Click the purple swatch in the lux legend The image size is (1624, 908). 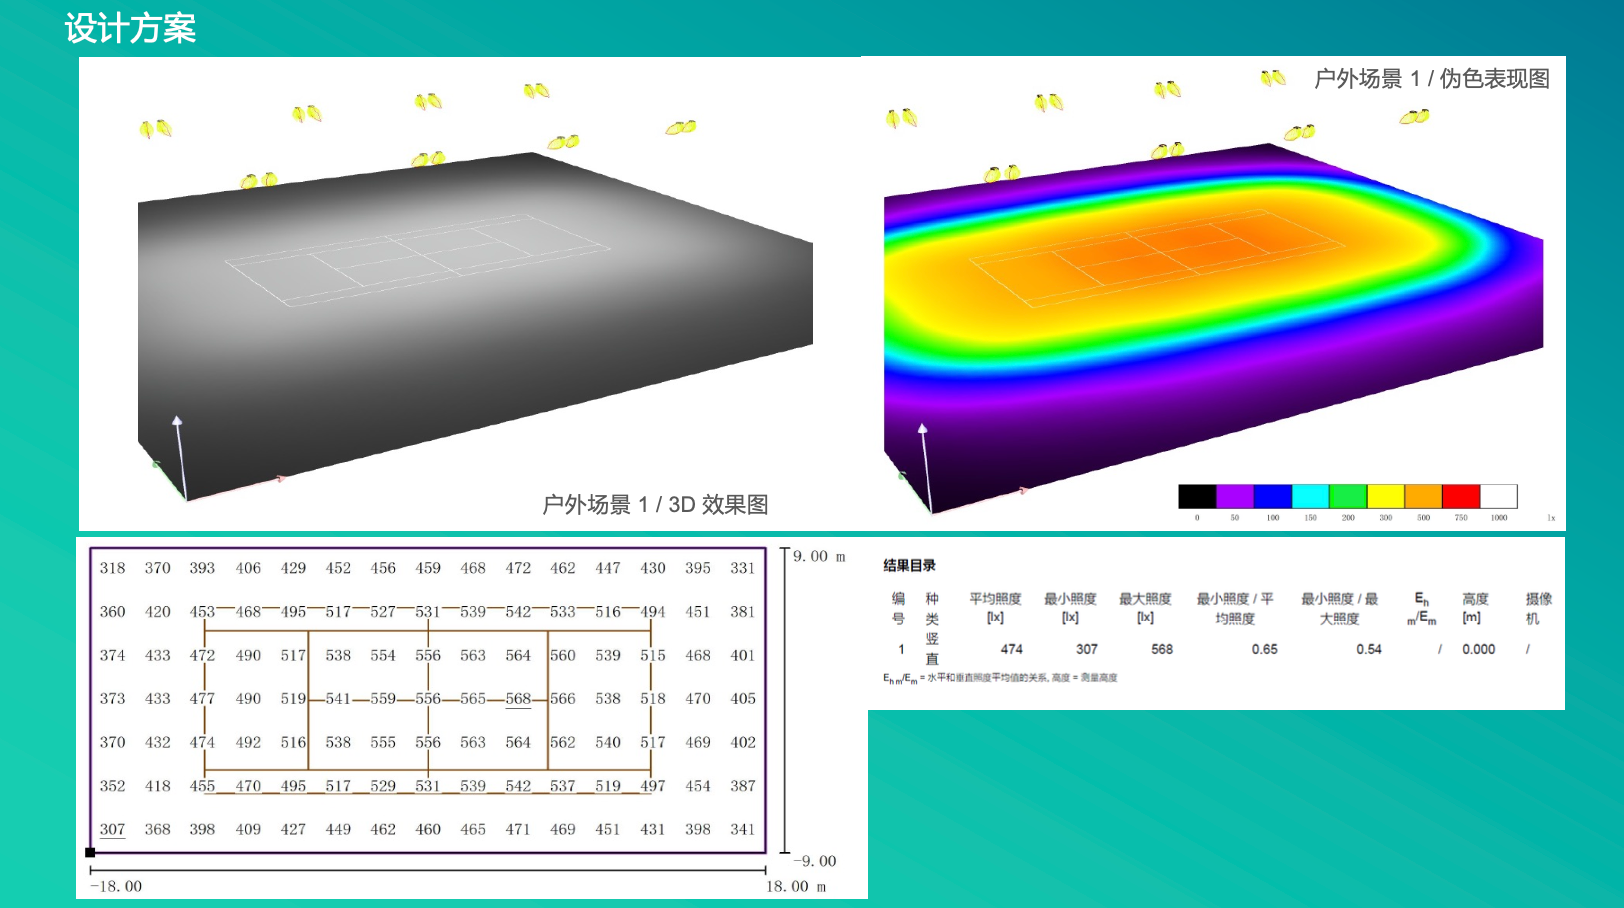click(x=1234, y=496)
